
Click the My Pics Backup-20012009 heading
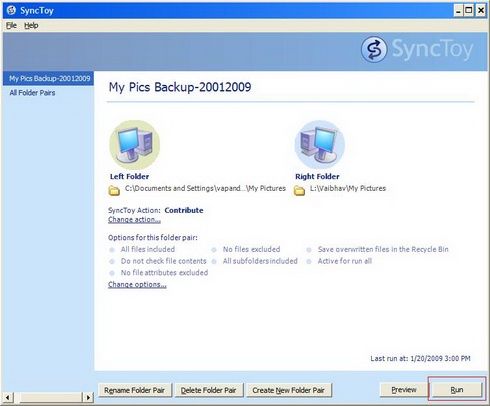pyautogui.click(x=180, y=87)
